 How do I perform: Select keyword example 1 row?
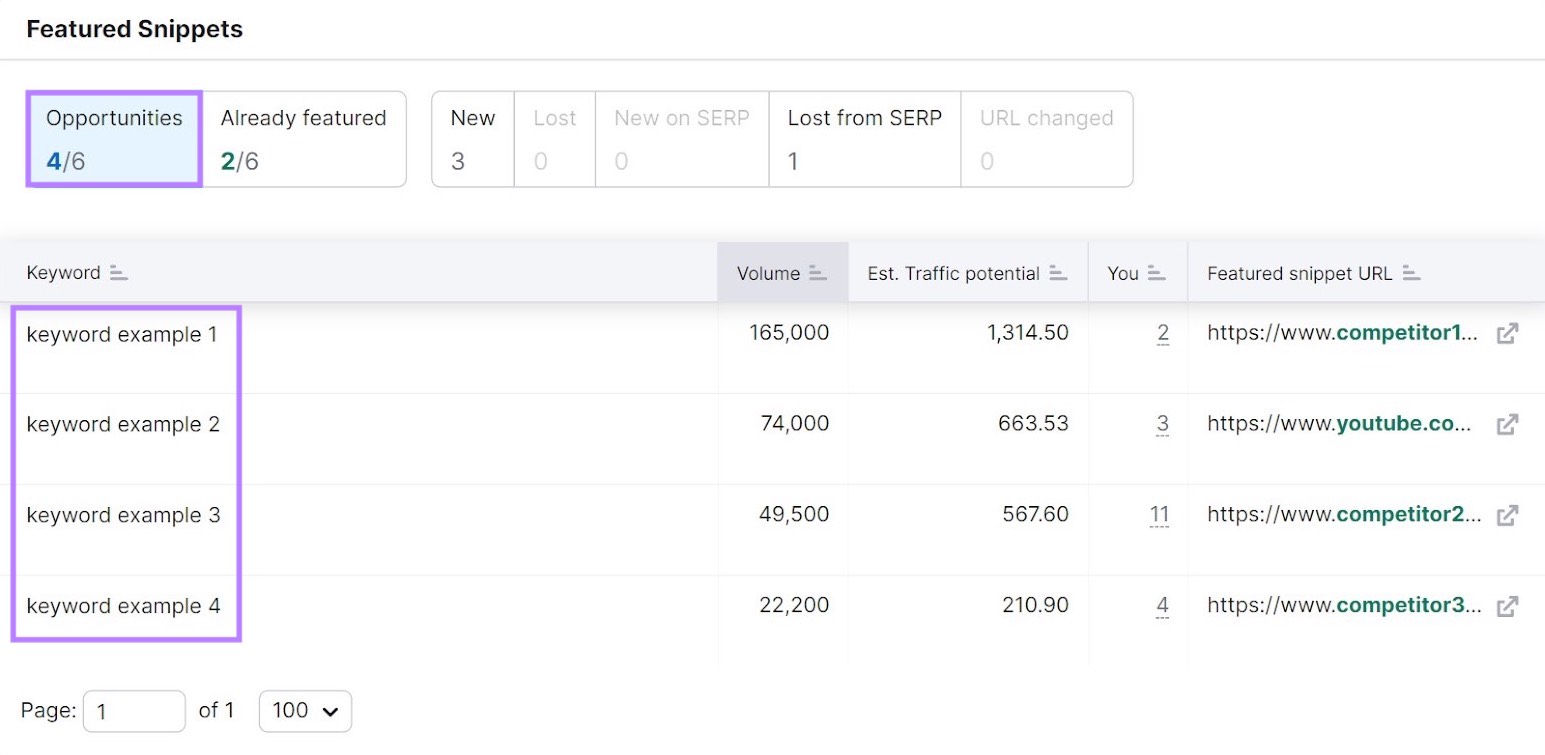(x=122, y=335)
